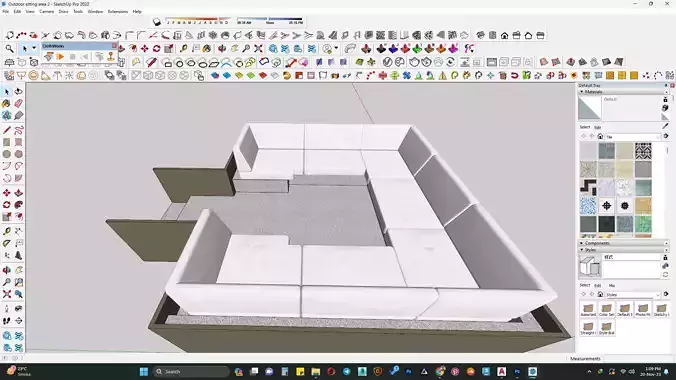Screen dimensions: 676x380
Task: Click the red rotate arrows icon in second toolbar row
Action: pyautogui.click(x=156, y=49)
